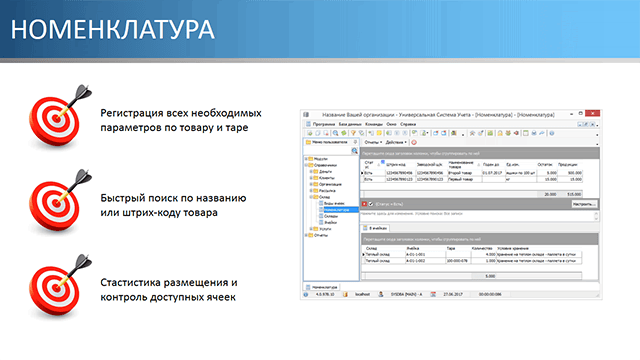Click the filter condition text box
This screenshot has width=640, height=360.
(x=477, y=216)
